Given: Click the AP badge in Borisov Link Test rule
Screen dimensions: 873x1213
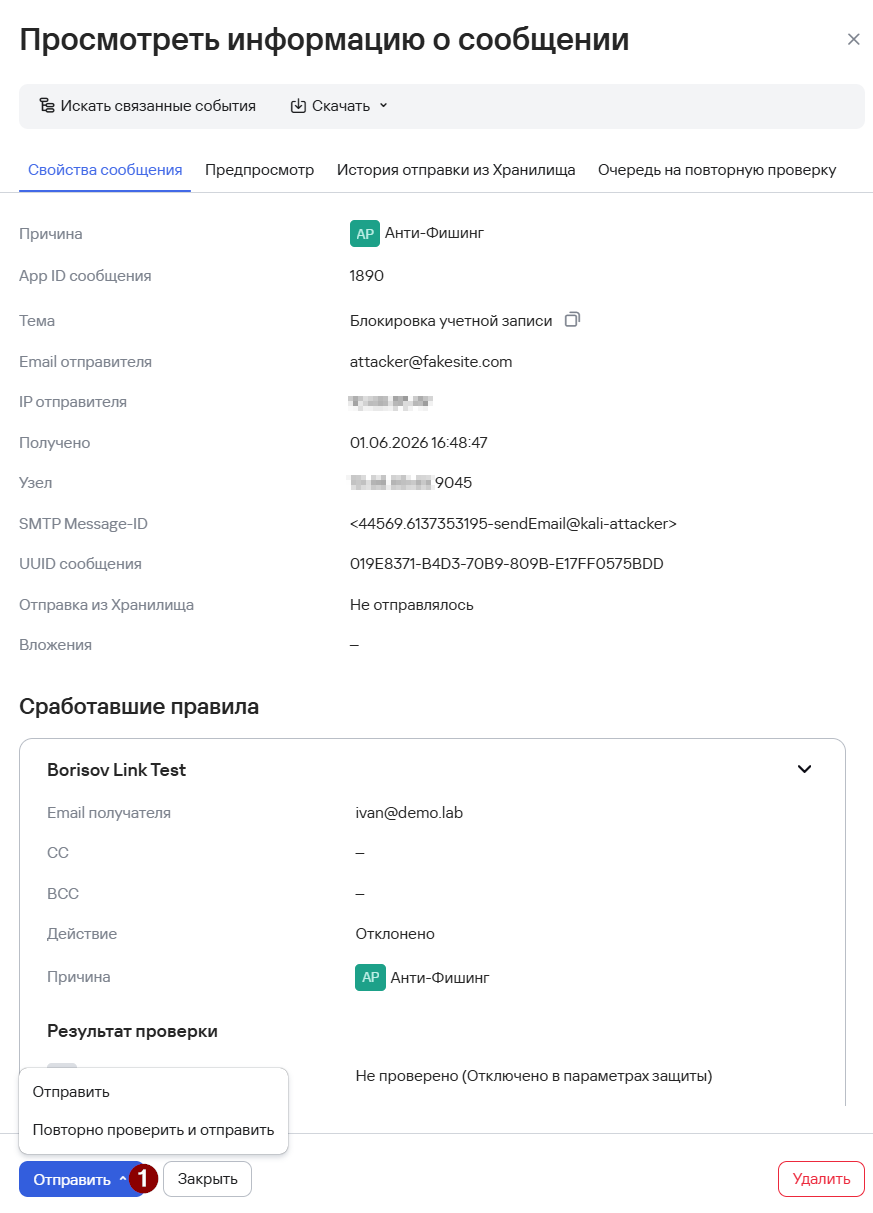Looking at the screenshot, I should click(x=370, y=977).
